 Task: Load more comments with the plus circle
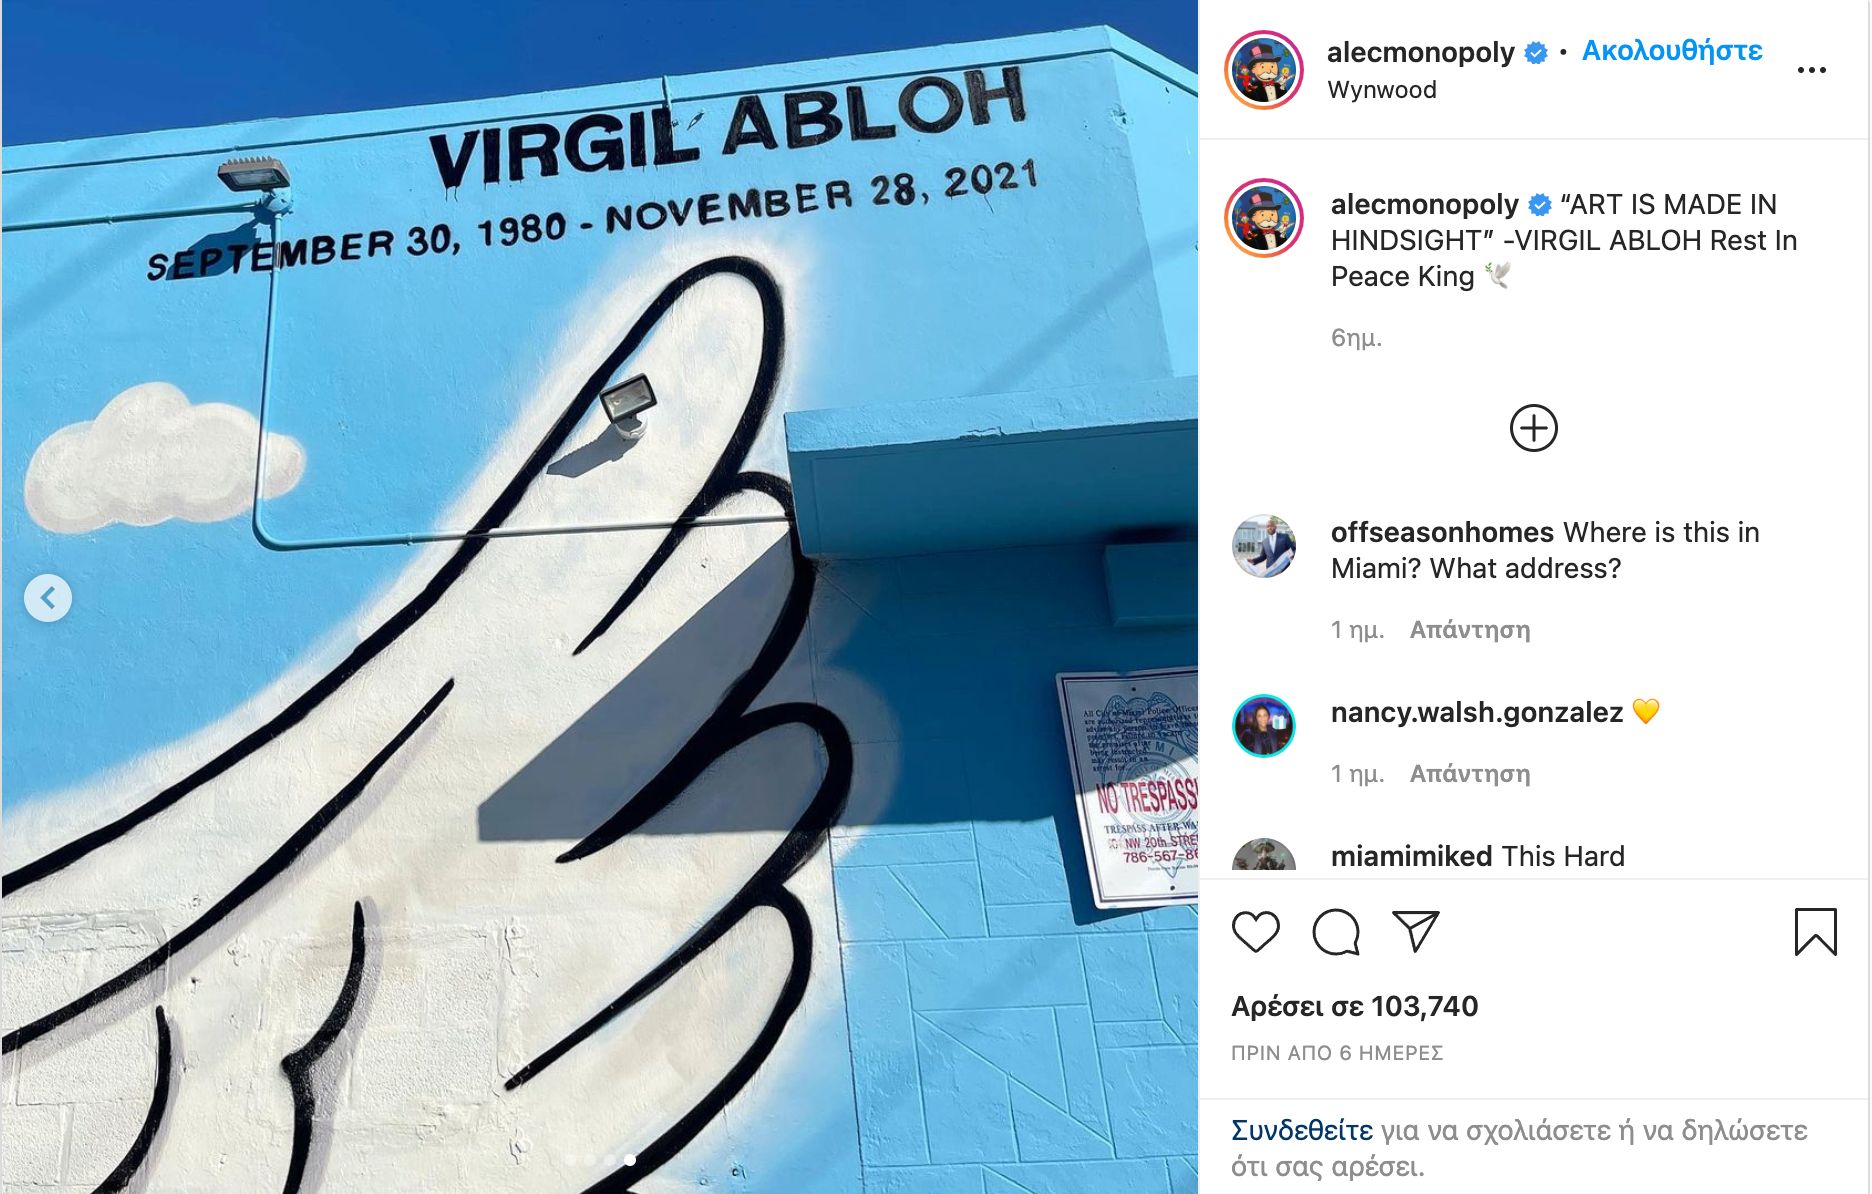(1534, 428)
